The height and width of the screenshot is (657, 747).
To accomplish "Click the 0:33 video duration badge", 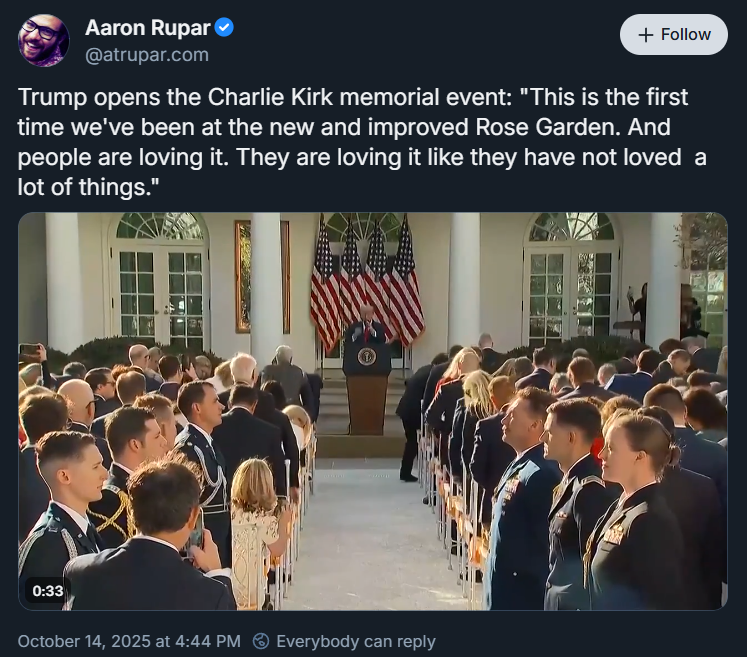I will (48, 590).
